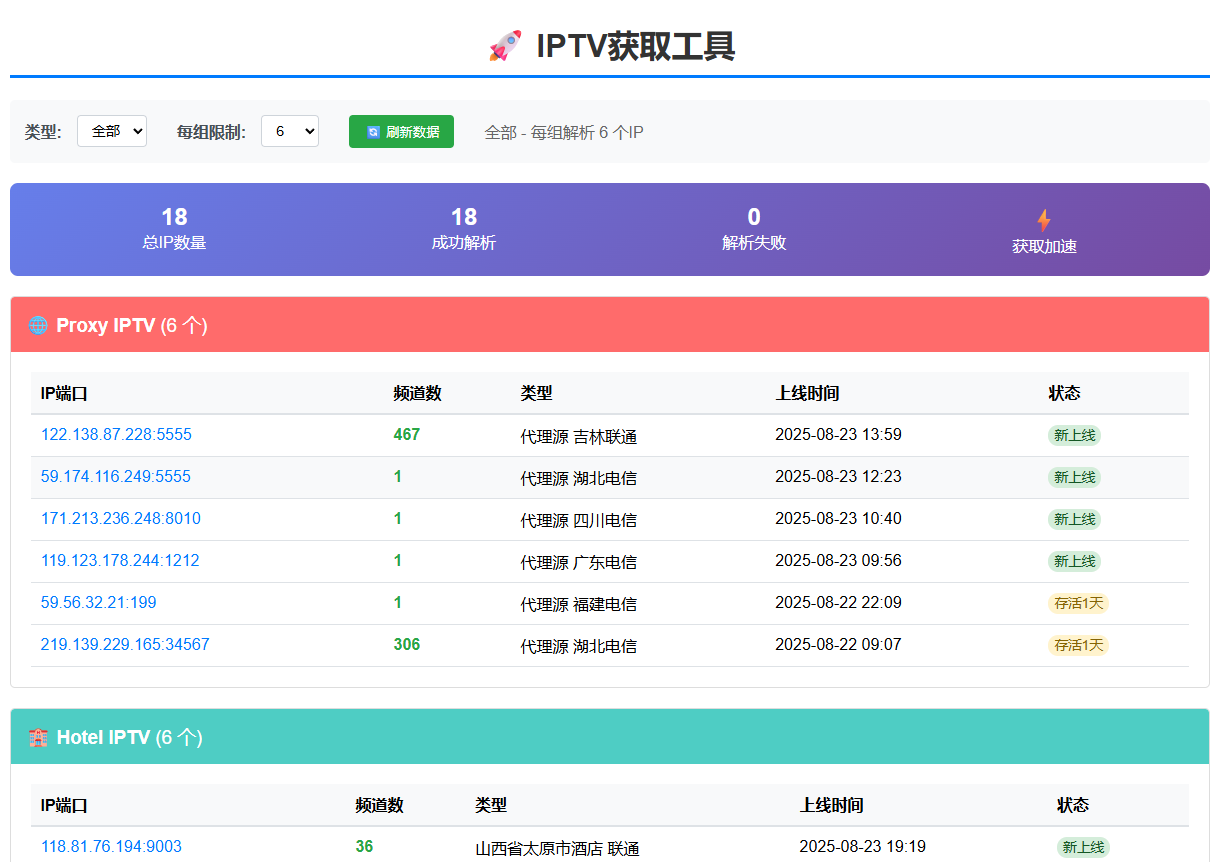Open link 59.174.116.249:5555
The width and height of the screenshot is (1215, 862).
115,477
